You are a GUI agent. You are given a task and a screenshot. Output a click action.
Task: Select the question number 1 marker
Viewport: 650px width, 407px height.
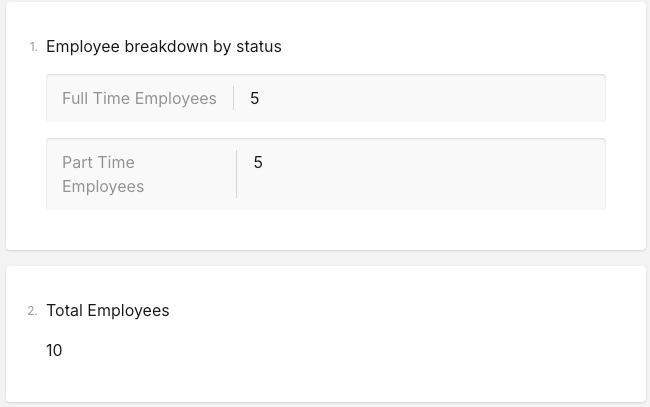[x=33, y=47]
